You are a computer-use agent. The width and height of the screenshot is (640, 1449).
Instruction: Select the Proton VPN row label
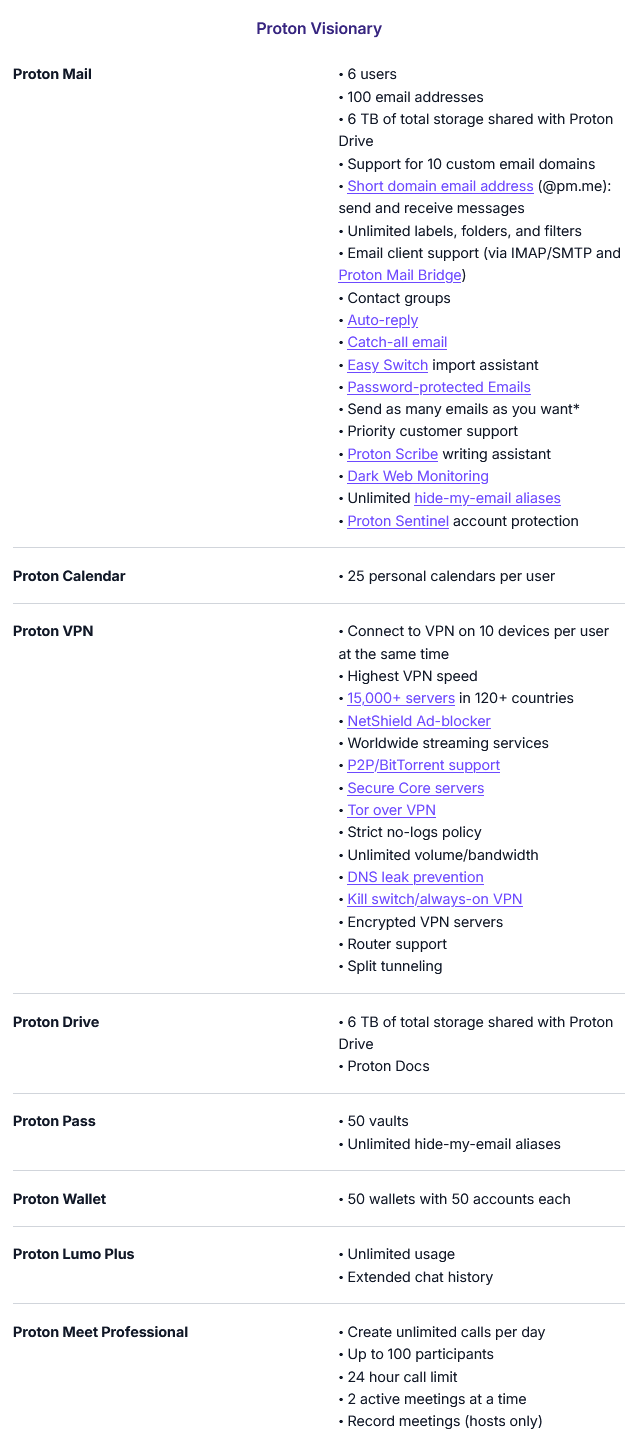coord(53,631)
